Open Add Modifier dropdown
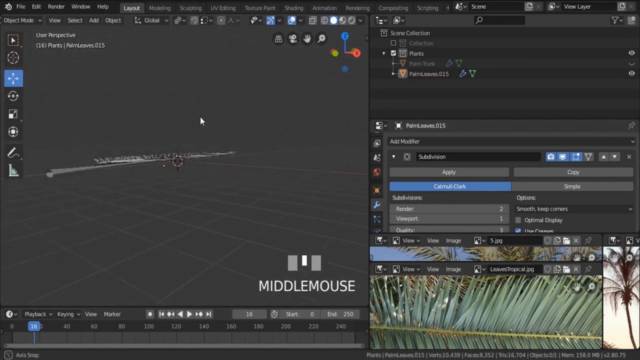 [511, 142]
